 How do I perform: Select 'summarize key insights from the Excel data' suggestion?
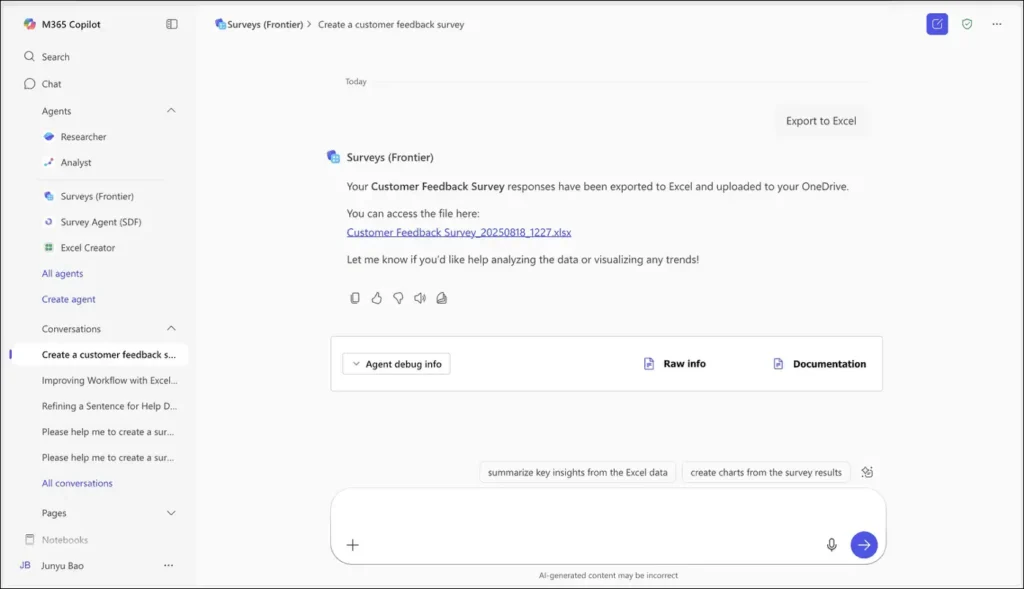(x=577, y=472)
